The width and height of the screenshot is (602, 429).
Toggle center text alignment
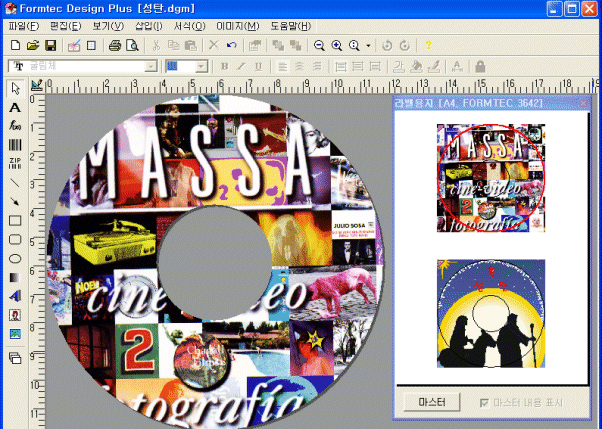(299, 66)
